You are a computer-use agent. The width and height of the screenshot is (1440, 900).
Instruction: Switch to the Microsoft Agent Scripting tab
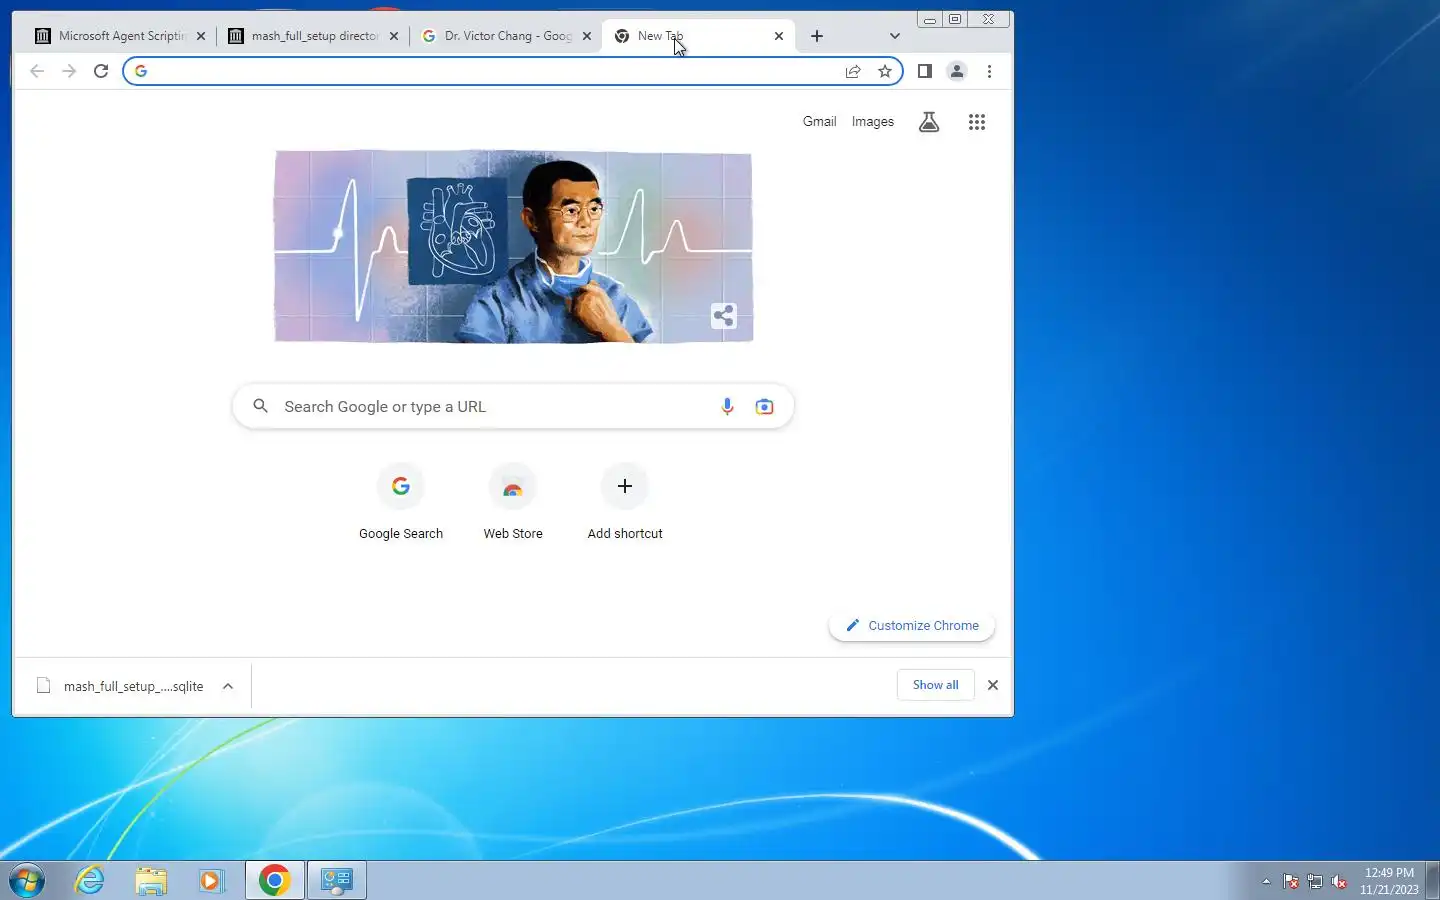pyautogui.click(x=120, y=36)
